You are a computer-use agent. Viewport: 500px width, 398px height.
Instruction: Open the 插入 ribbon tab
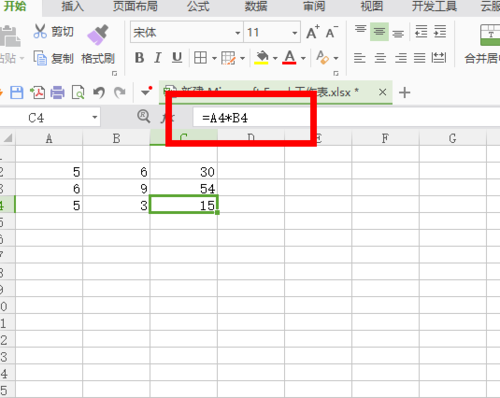[x=73, y=7]
